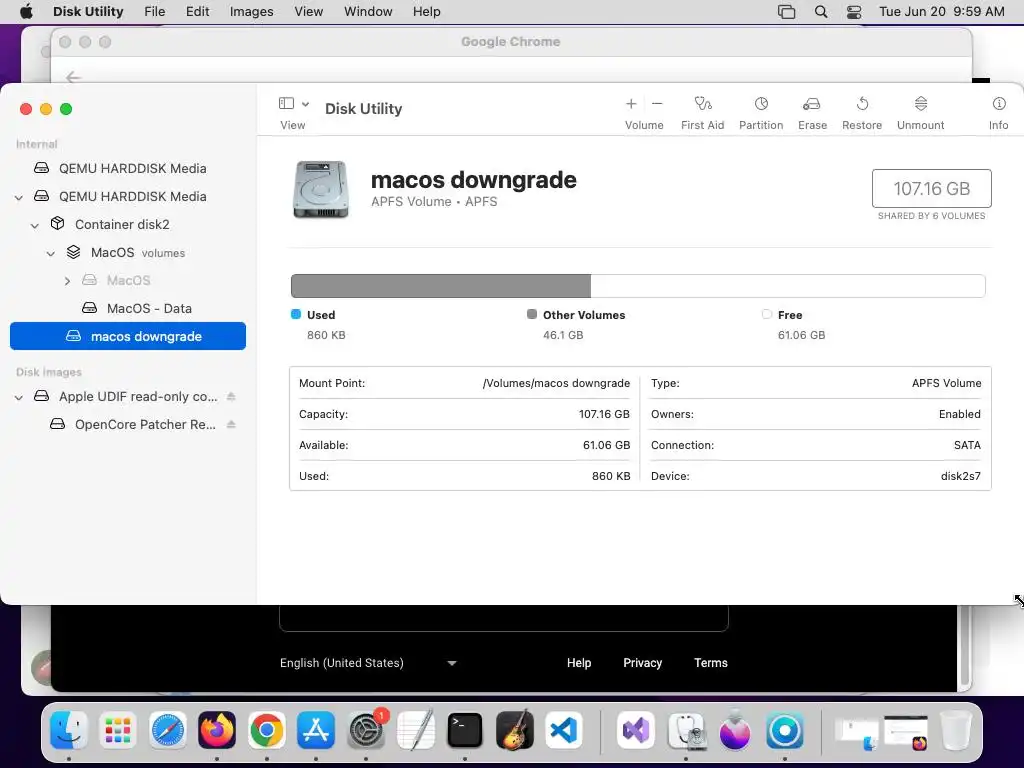Viewport: 1024px width, 768px height.
Task: Open Visual Studio Code from Dock
Action: (x=564, y=729)
